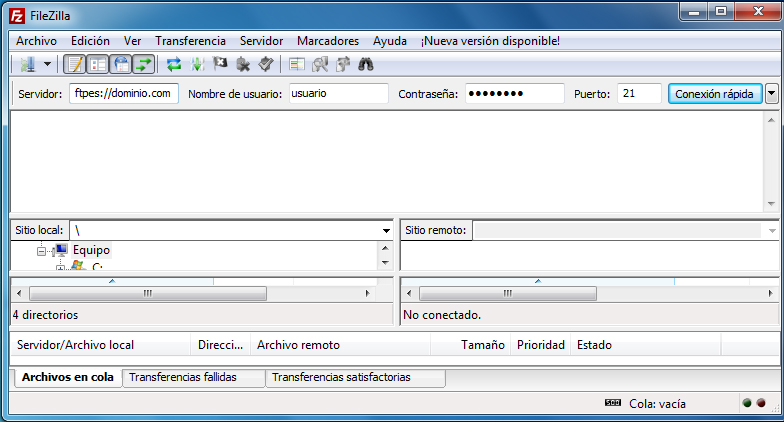This screenshot has width=784, height=422.
Task: Click scroll up arrow in local tree
Action: coord(386,248)
